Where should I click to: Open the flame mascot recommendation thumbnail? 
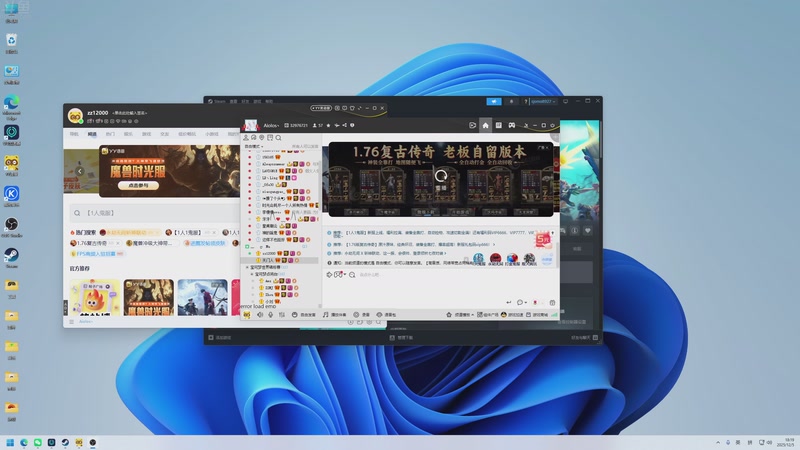pyautogui.click(x=95, y=297)
